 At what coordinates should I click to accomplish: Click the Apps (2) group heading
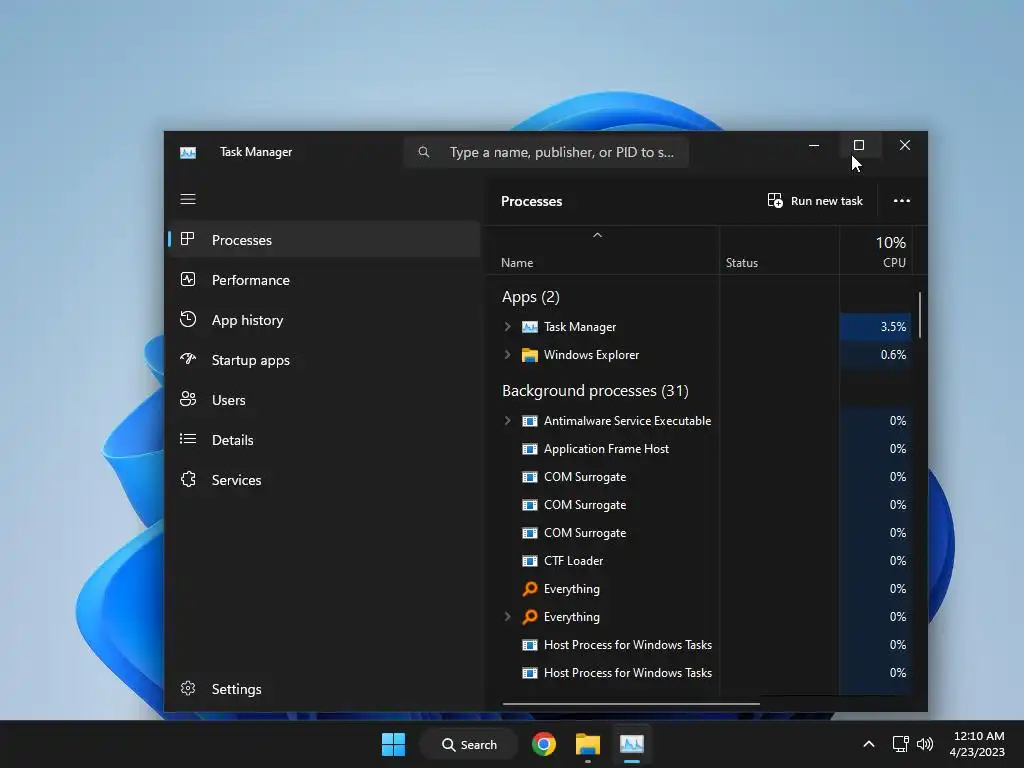tap(530, 297)
